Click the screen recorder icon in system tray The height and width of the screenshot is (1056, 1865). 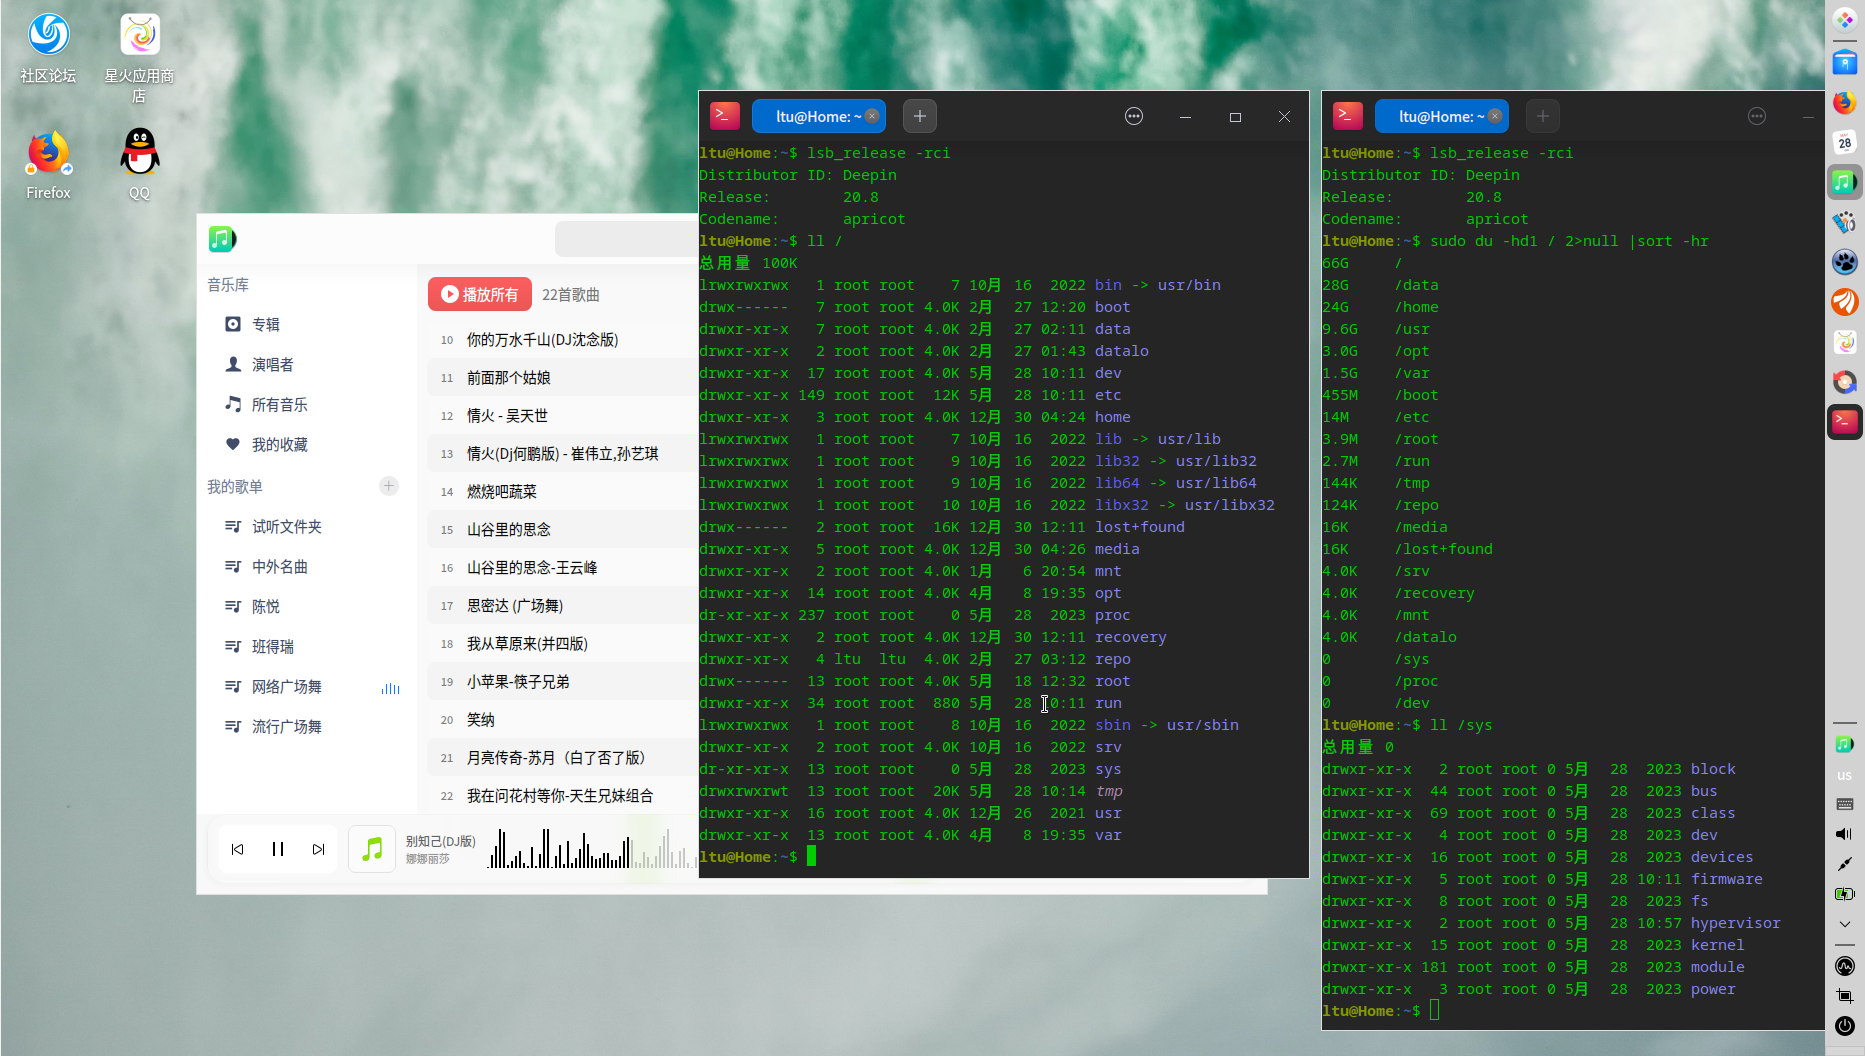[1845, 996]
